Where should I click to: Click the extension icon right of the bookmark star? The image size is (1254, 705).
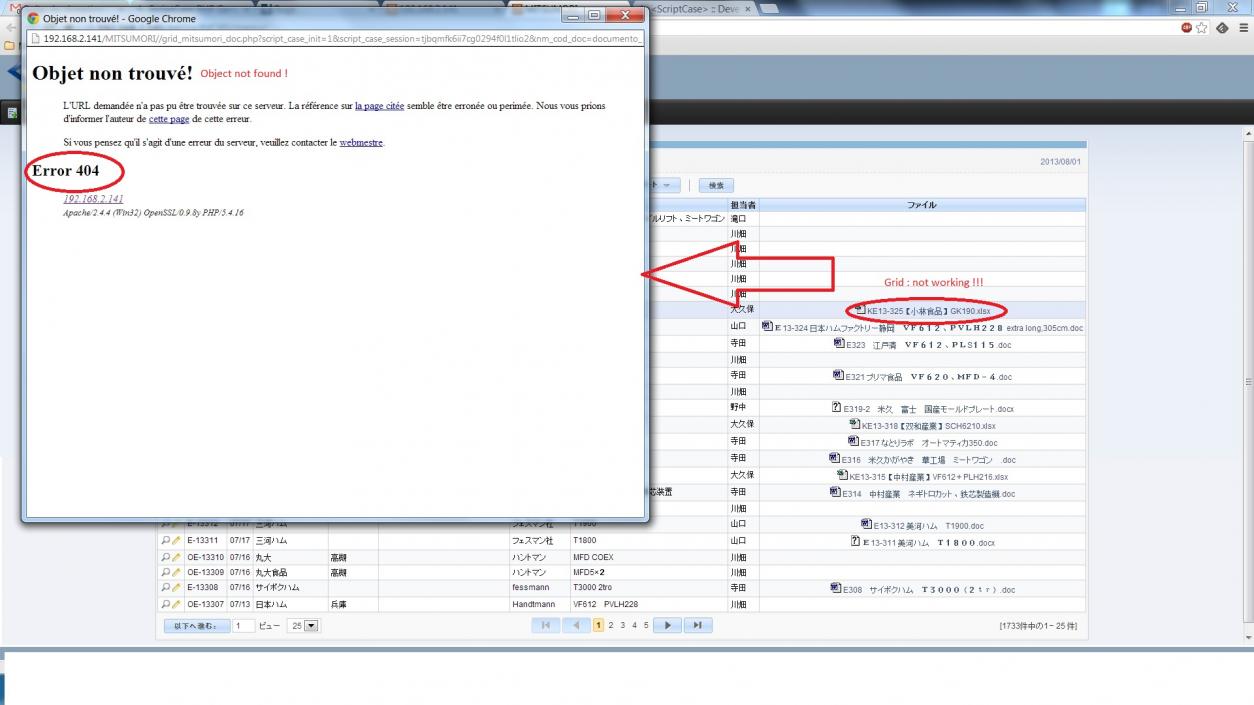point(1221,28)
